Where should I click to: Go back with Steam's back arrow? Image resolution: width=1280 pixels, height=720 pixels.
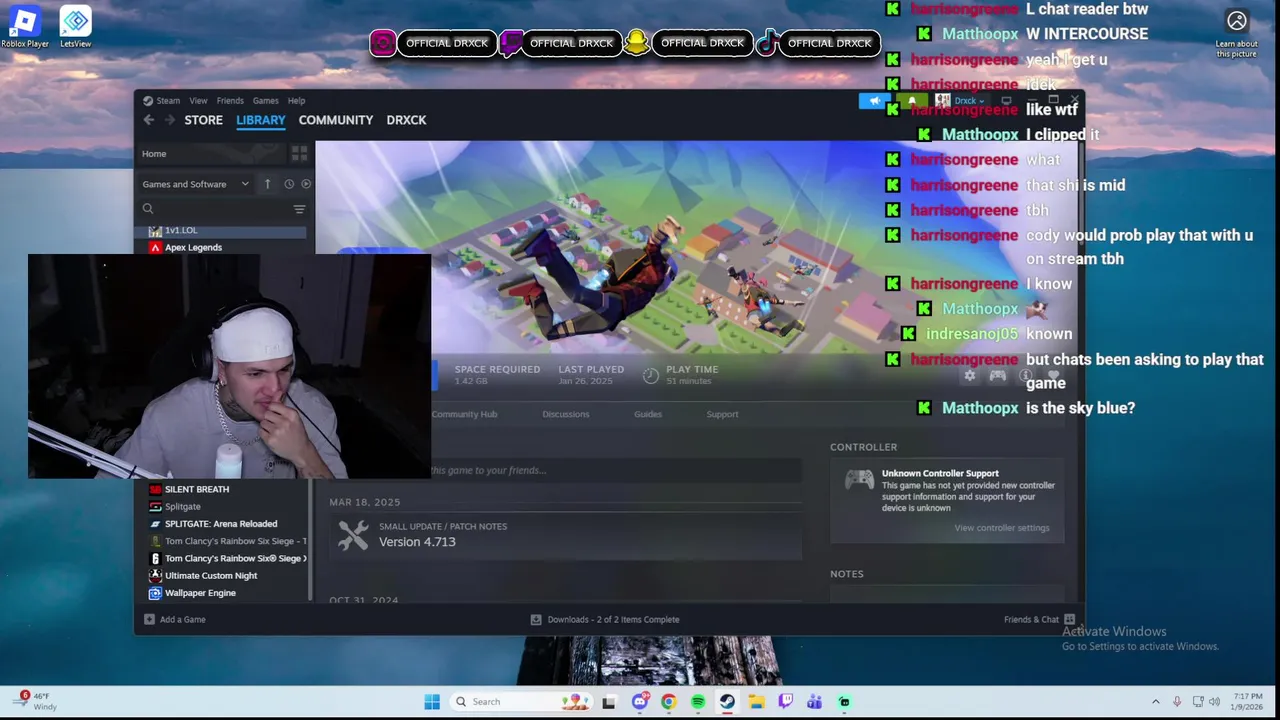(x=148, y=120)
